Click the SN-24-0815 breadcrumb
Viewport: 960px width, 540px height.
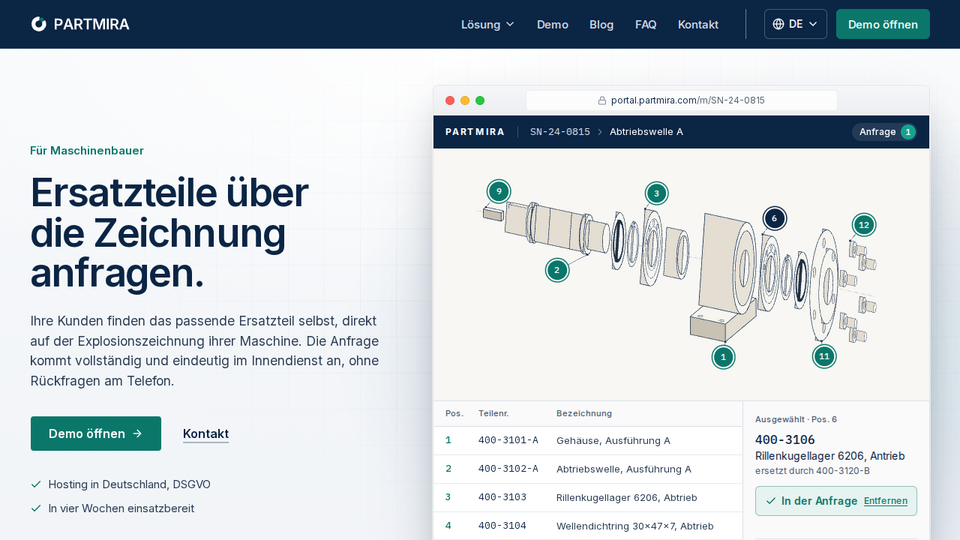(x=560, y=132)
